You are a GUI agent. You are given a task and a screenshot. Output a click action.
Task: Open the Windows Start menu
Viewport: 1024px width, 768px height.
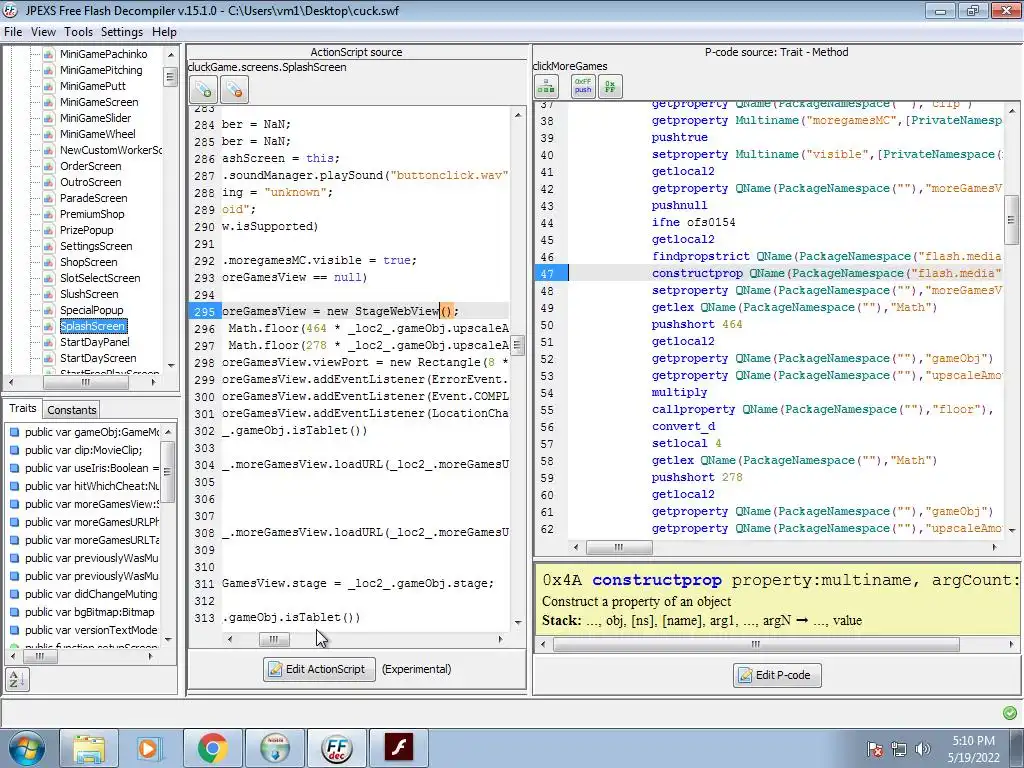pyautogui.click(x=26, y=748)
